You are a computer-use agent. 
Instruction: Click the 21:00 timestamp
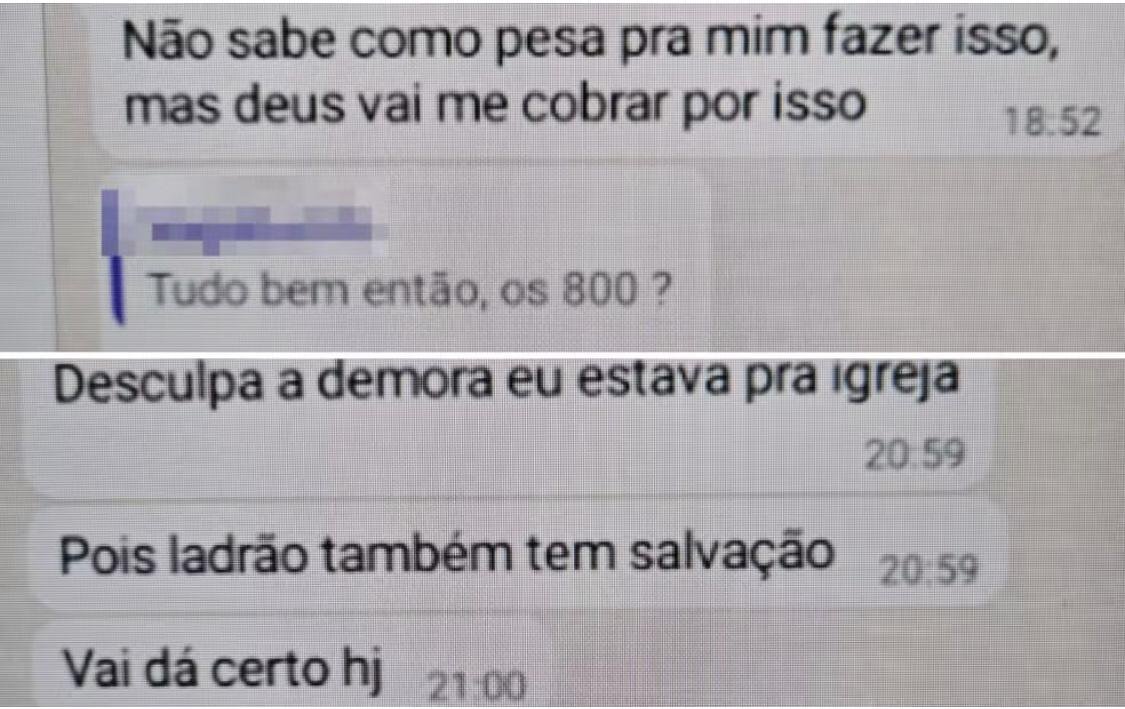coord(476,687)
